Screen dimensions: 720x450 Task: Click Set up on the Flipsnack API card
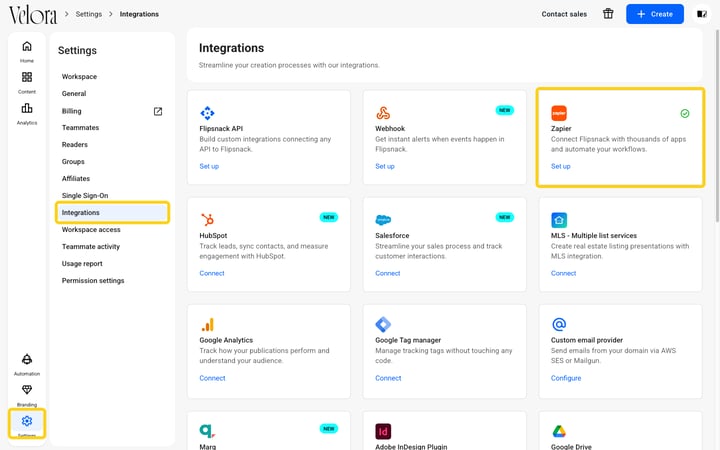[x=209, y=166]
